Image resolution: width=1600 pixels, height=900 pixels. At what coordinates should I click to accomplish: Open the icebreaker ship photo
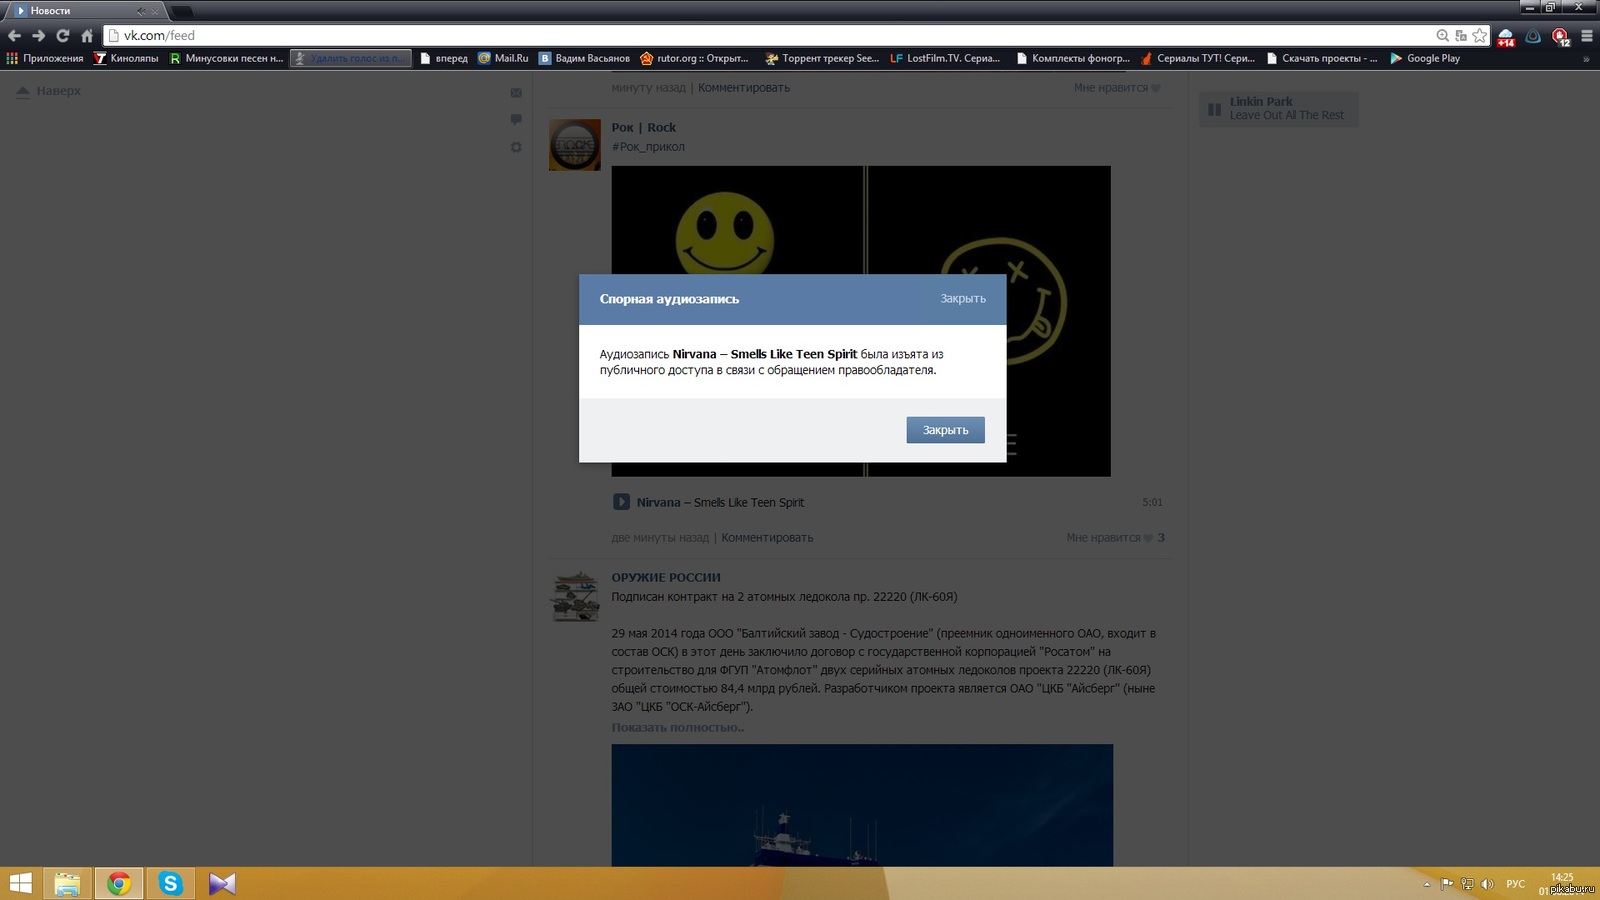[862, 805]
